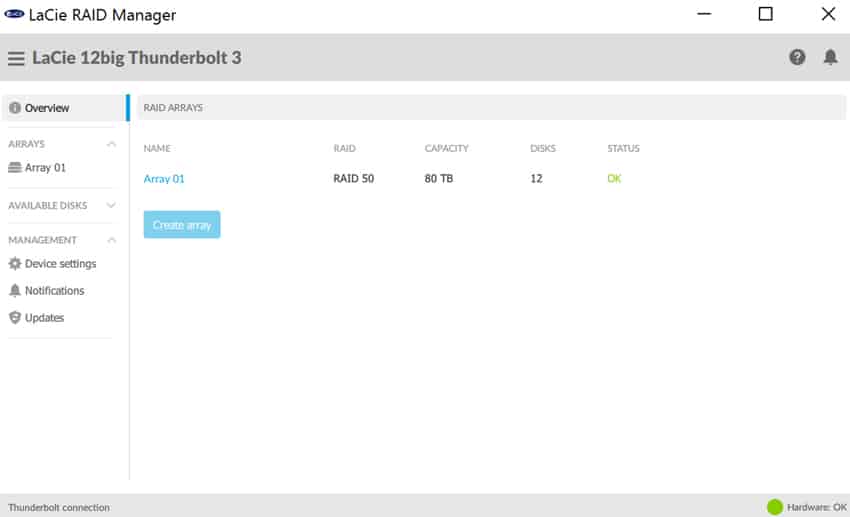Click Thunderbolt connection in the status bar
This screenshot has width=850, height=517.
click(x=59, y=508)
